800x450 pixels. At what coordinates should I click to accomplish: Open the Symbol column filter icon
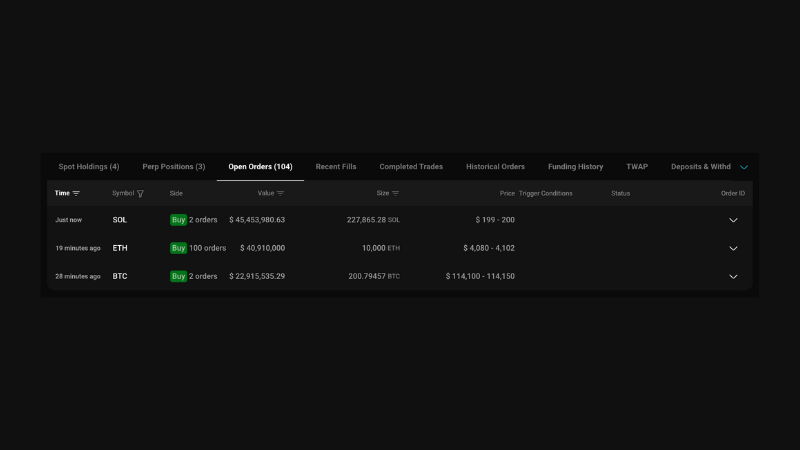click(x=140, y=193)
